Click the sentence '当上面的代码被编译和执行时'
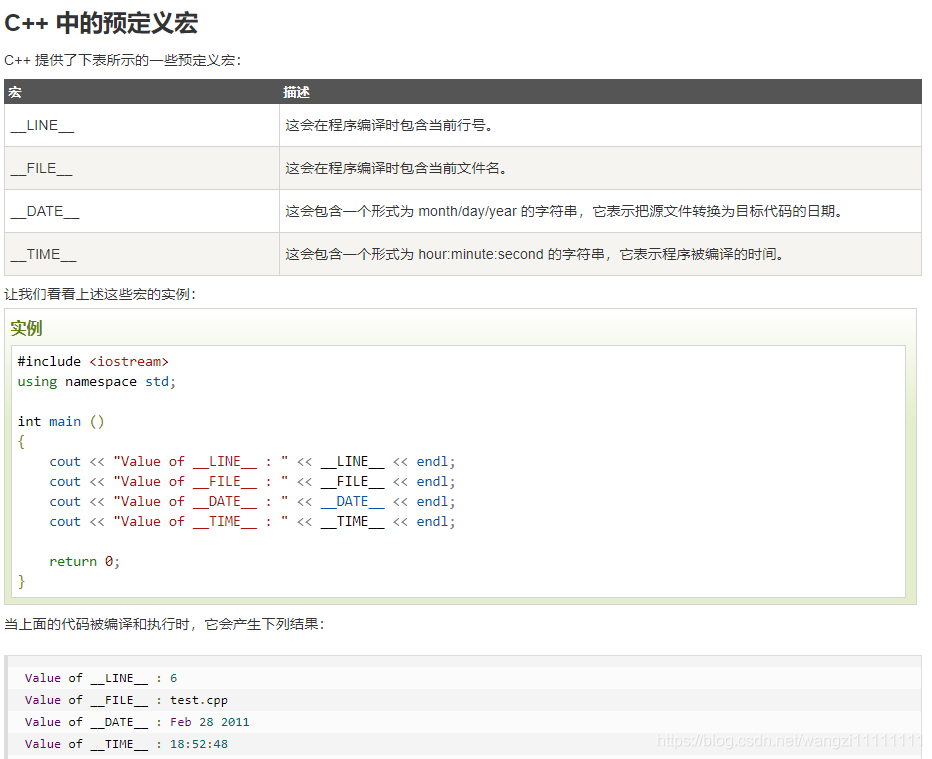This screenshot has width=932, height=759. click(164, 624)
